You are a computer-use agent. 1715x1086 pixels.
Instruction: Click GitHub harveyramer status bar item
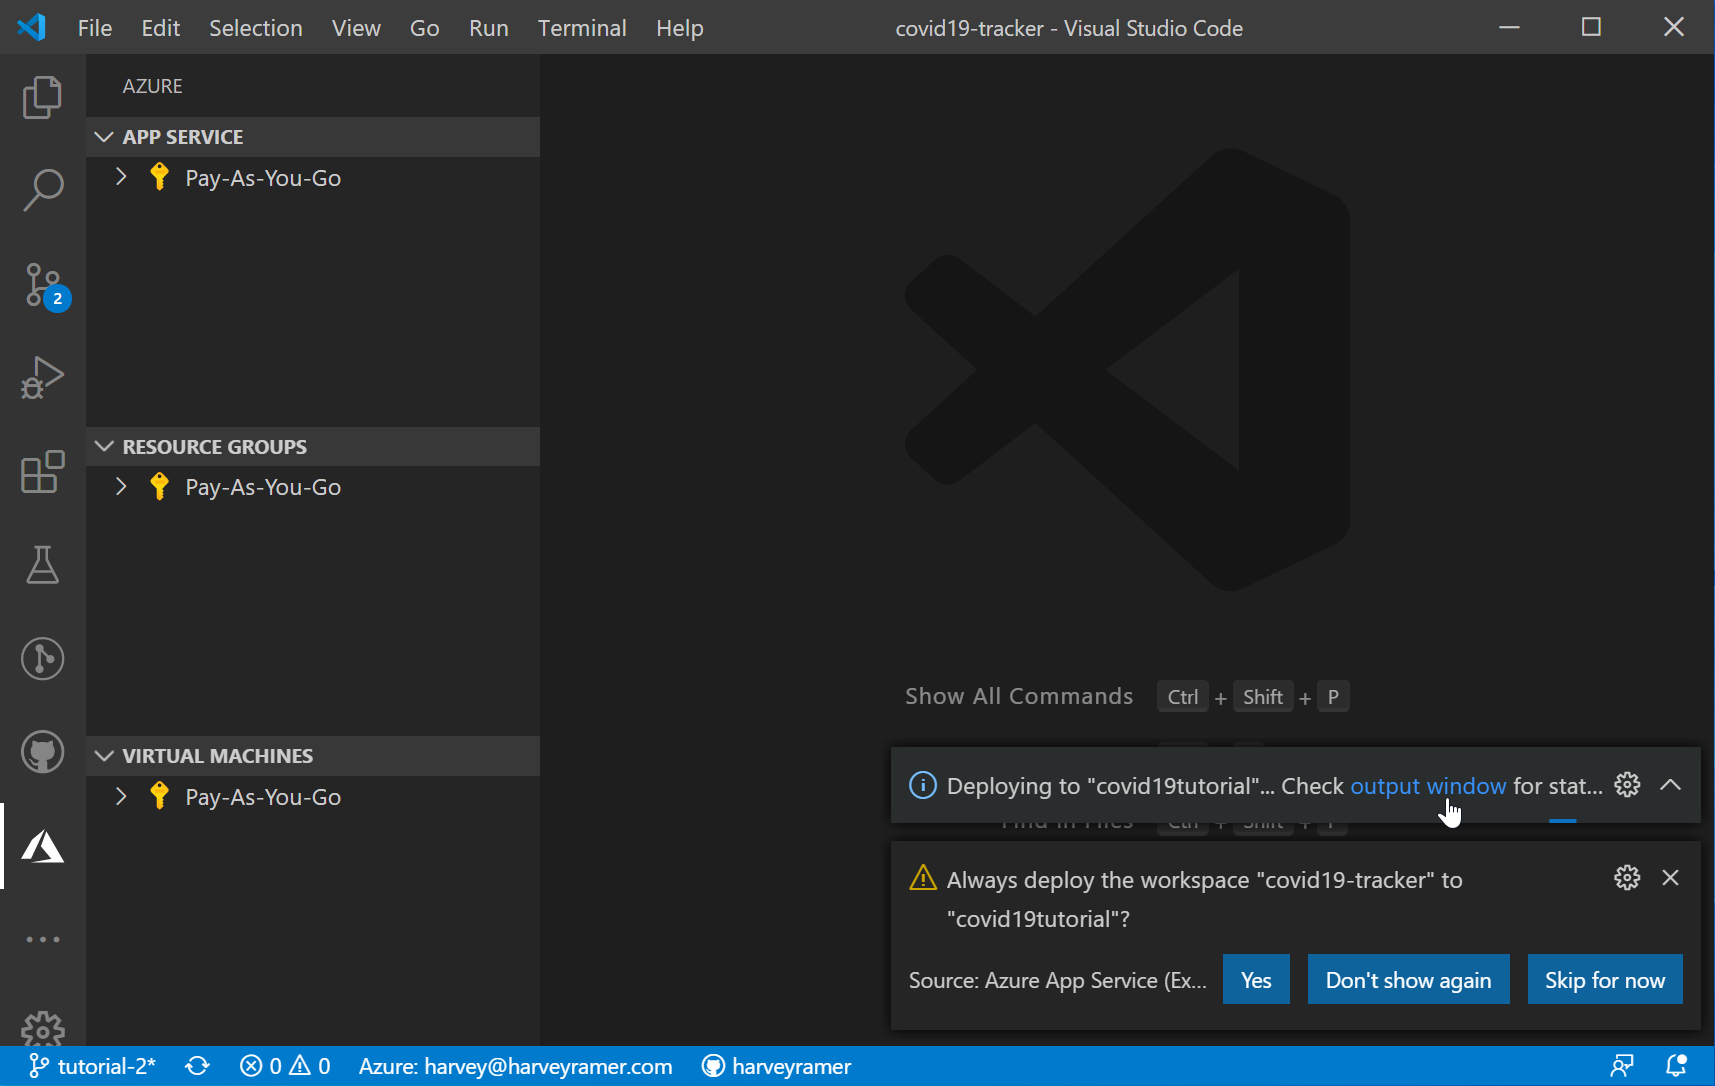point(776,1066)
